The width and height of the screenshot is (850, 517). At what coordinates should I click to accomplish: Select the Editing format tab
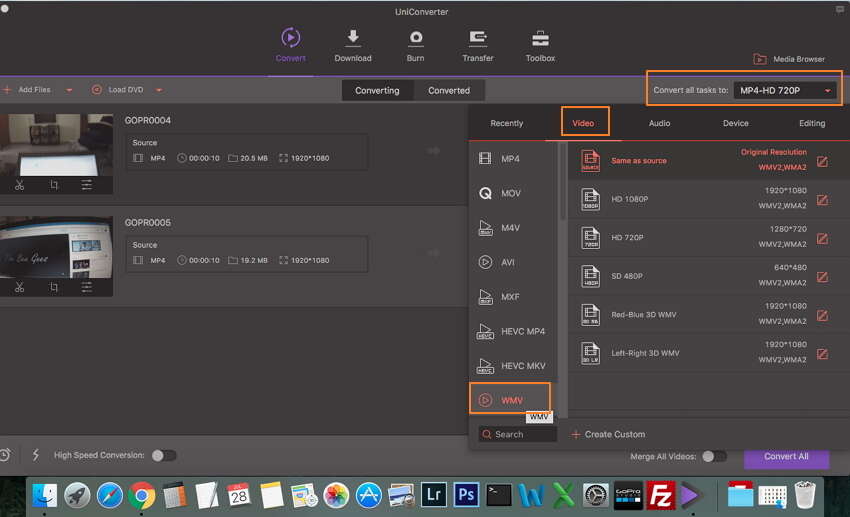pos(812,123)
